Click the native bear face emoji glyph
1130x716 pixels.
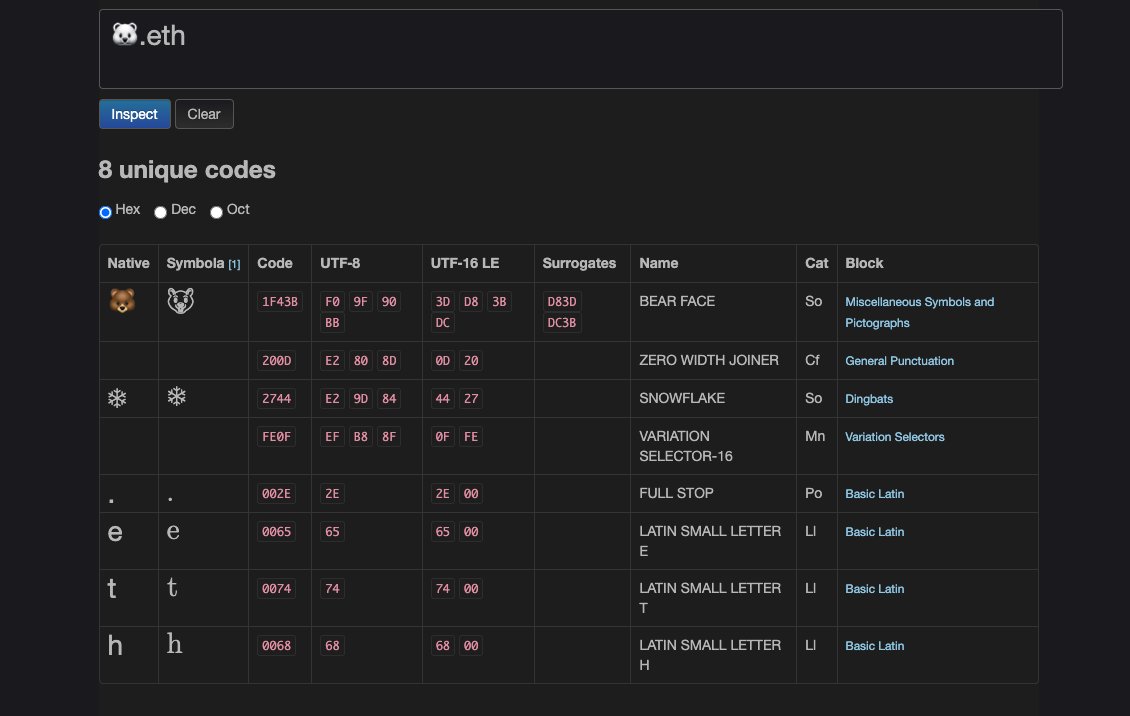tap(121, 301)
